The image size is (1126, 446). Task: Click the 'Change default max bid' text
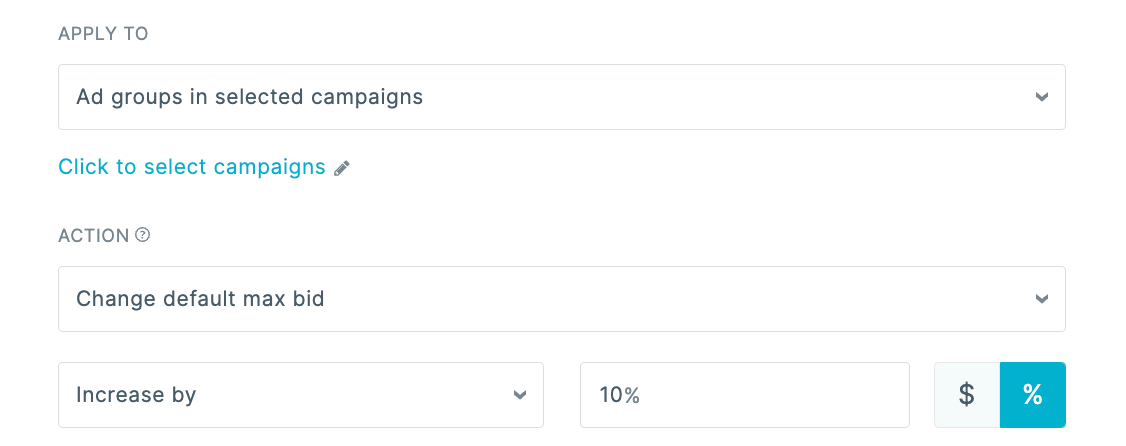point(200,299)
